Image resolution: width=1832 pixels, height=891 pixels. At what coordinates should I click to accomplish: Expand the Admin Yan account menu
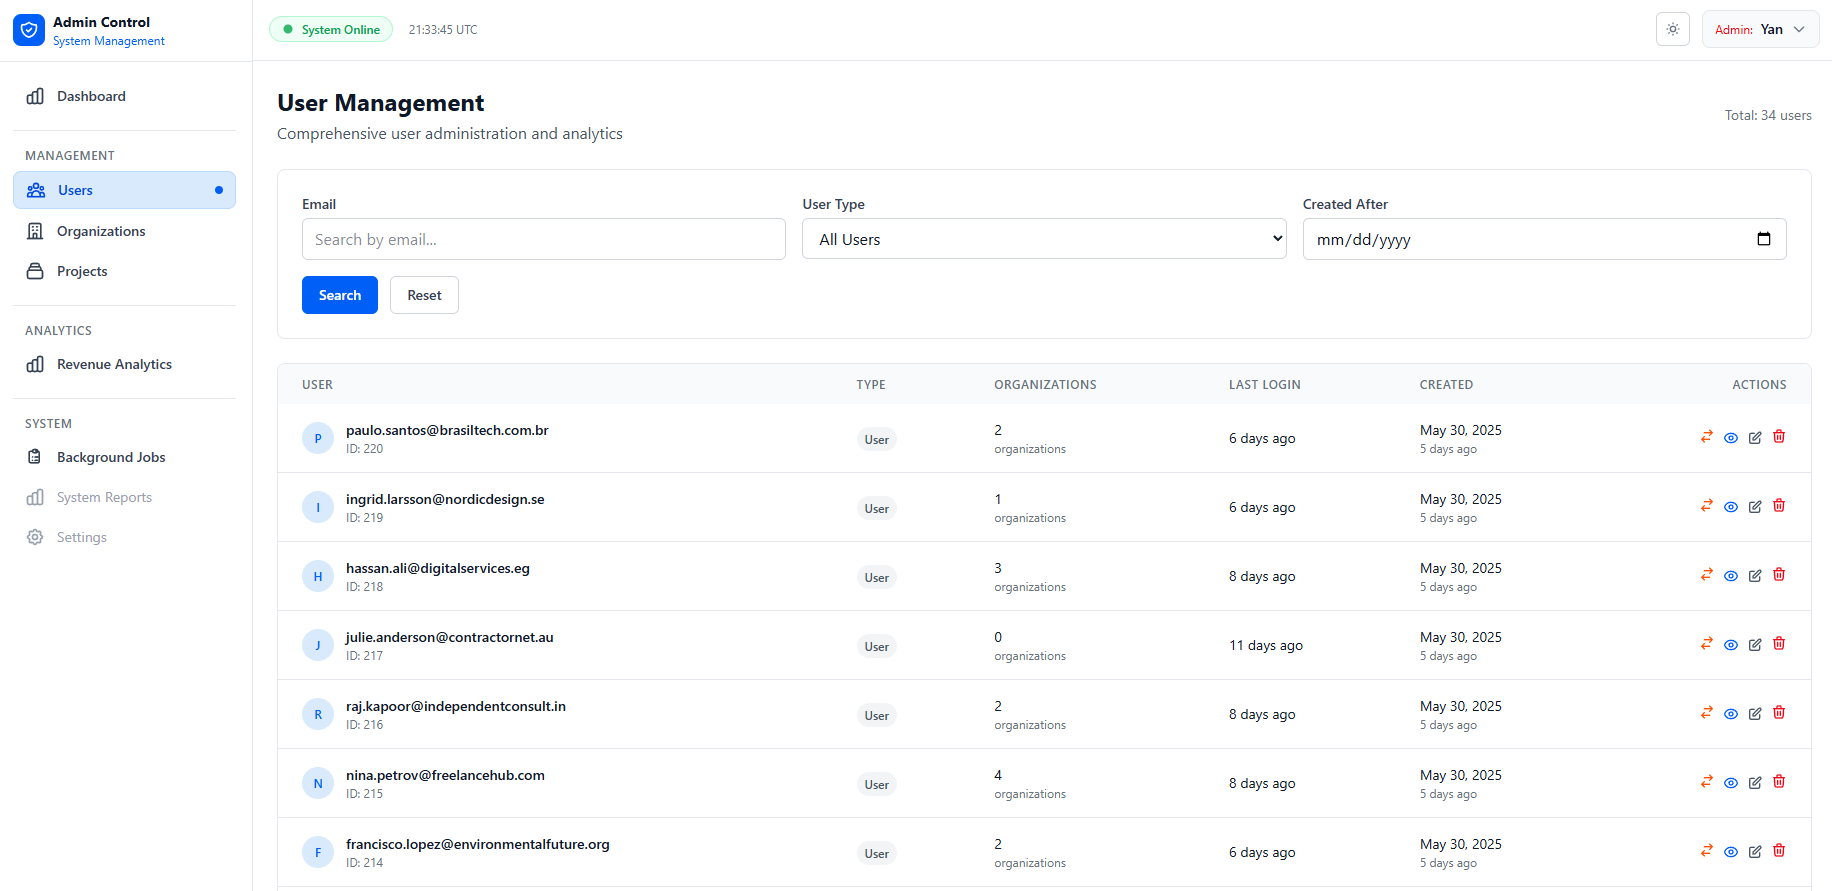1760,30
